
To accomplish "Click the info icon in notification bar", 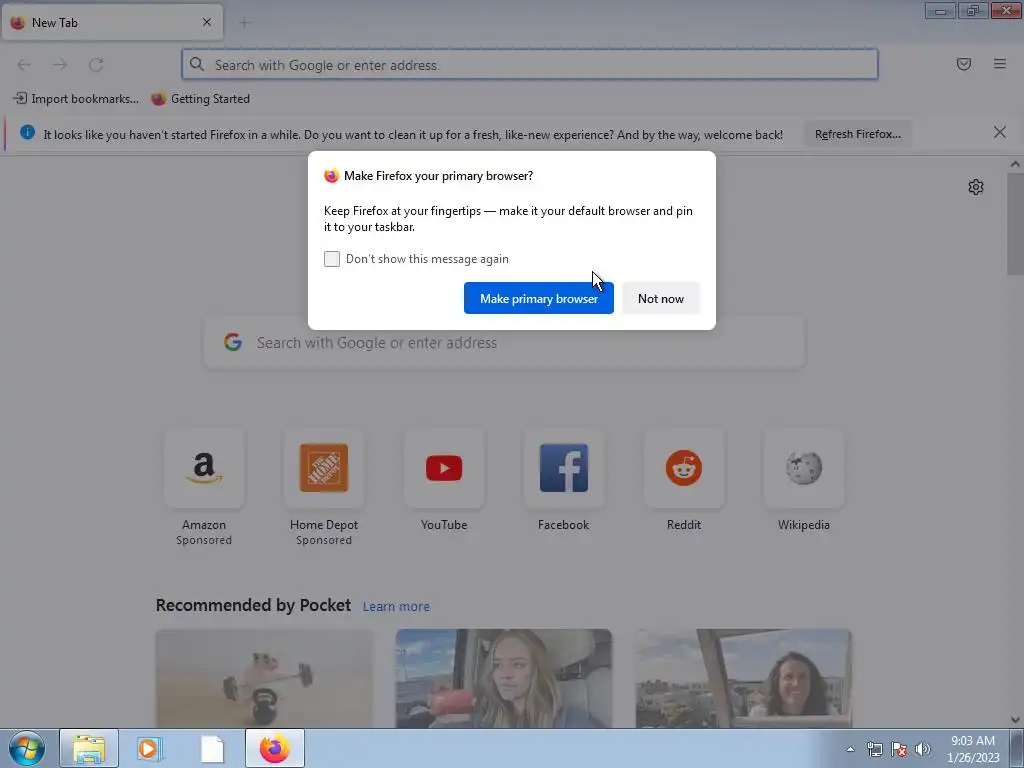I will click(27, 133).
